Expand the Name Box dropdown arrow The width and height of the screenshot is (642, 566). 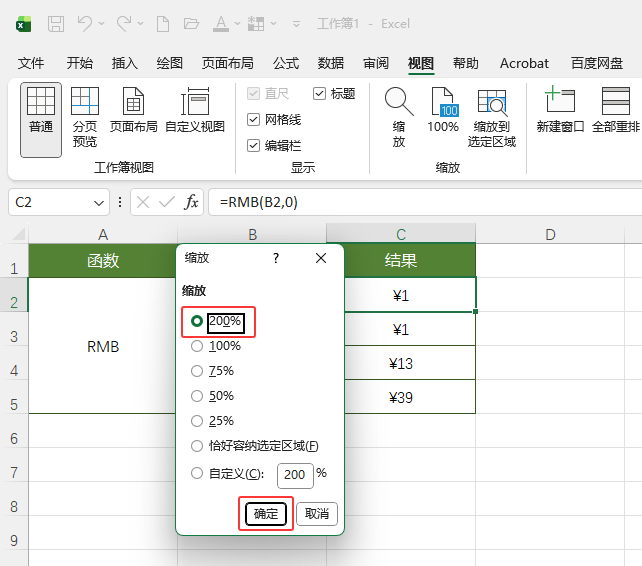click(x=99, y=203)
